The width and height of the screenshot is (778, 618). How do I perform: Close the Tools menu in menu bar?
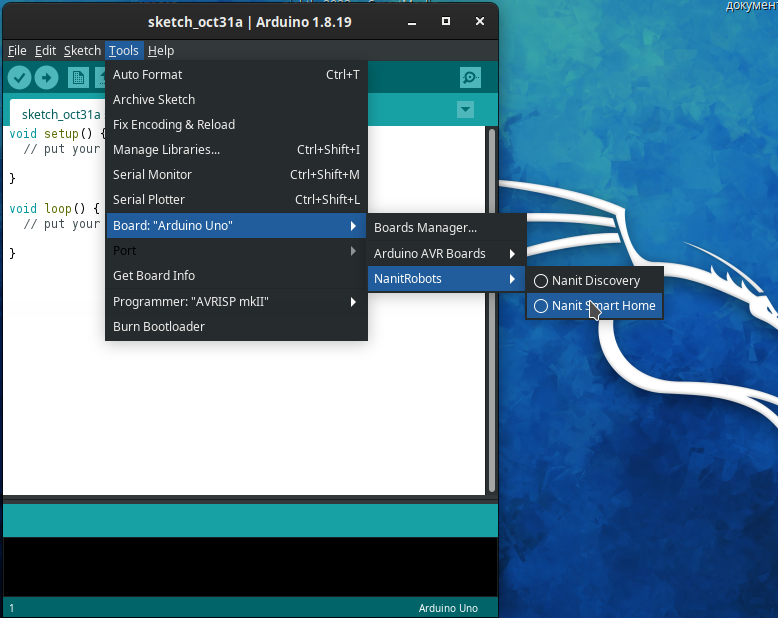[x=124, y=51]
